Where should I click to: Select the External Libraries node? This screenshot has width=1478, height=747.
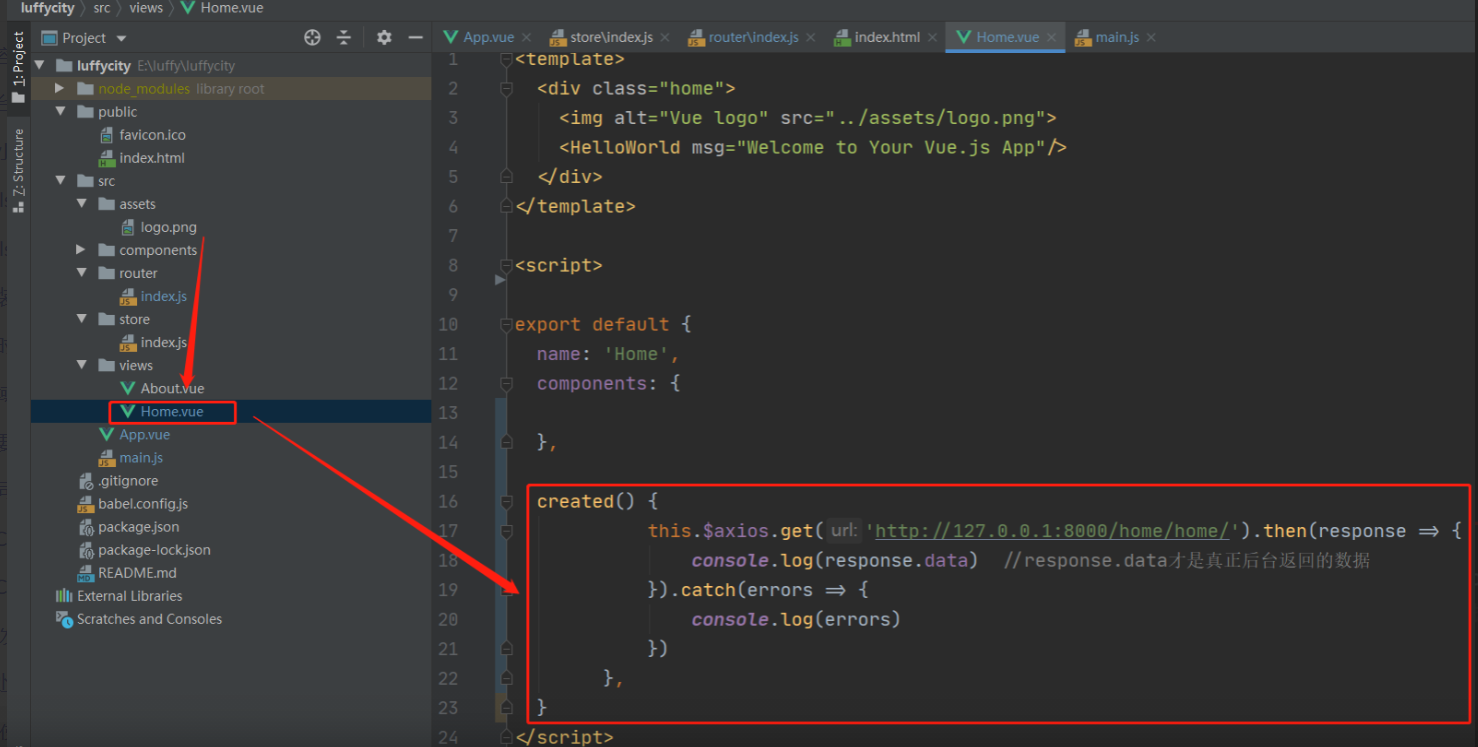(129, 595)
